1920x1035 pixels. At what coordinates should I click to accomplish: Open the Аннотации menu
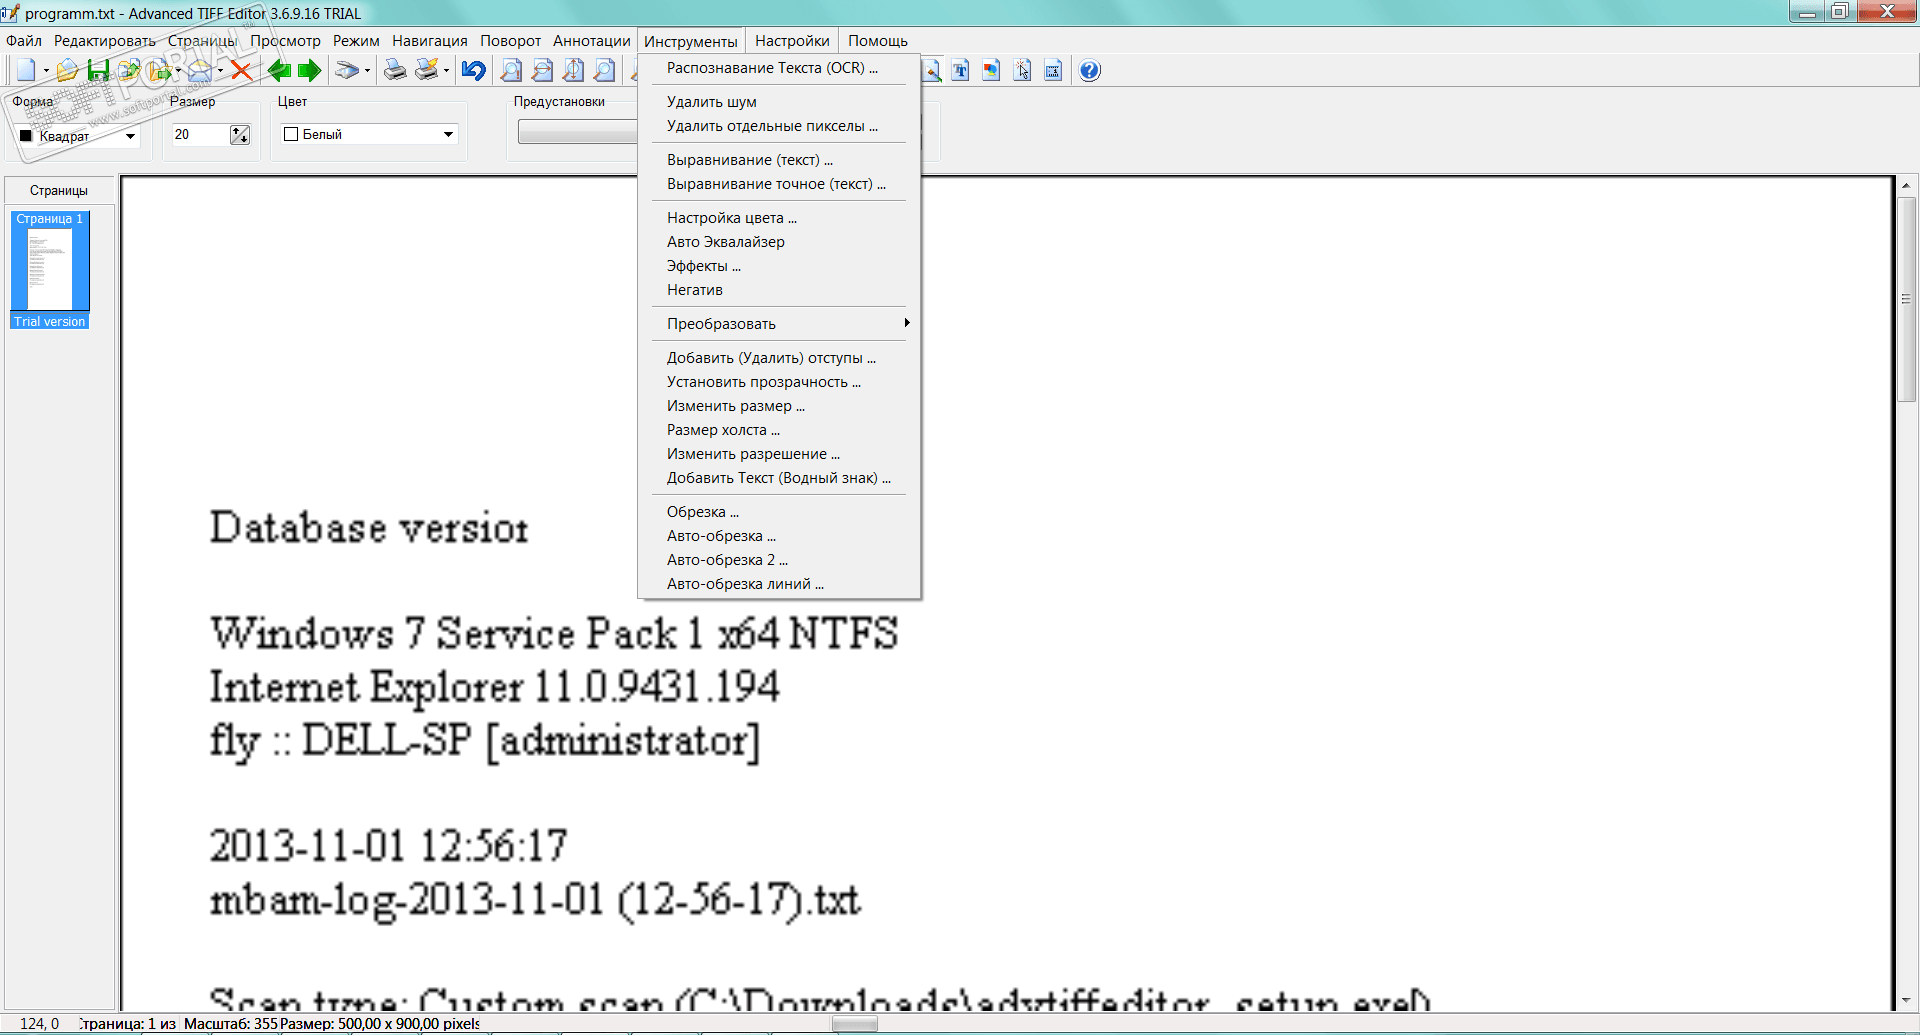tap(592, 41)
